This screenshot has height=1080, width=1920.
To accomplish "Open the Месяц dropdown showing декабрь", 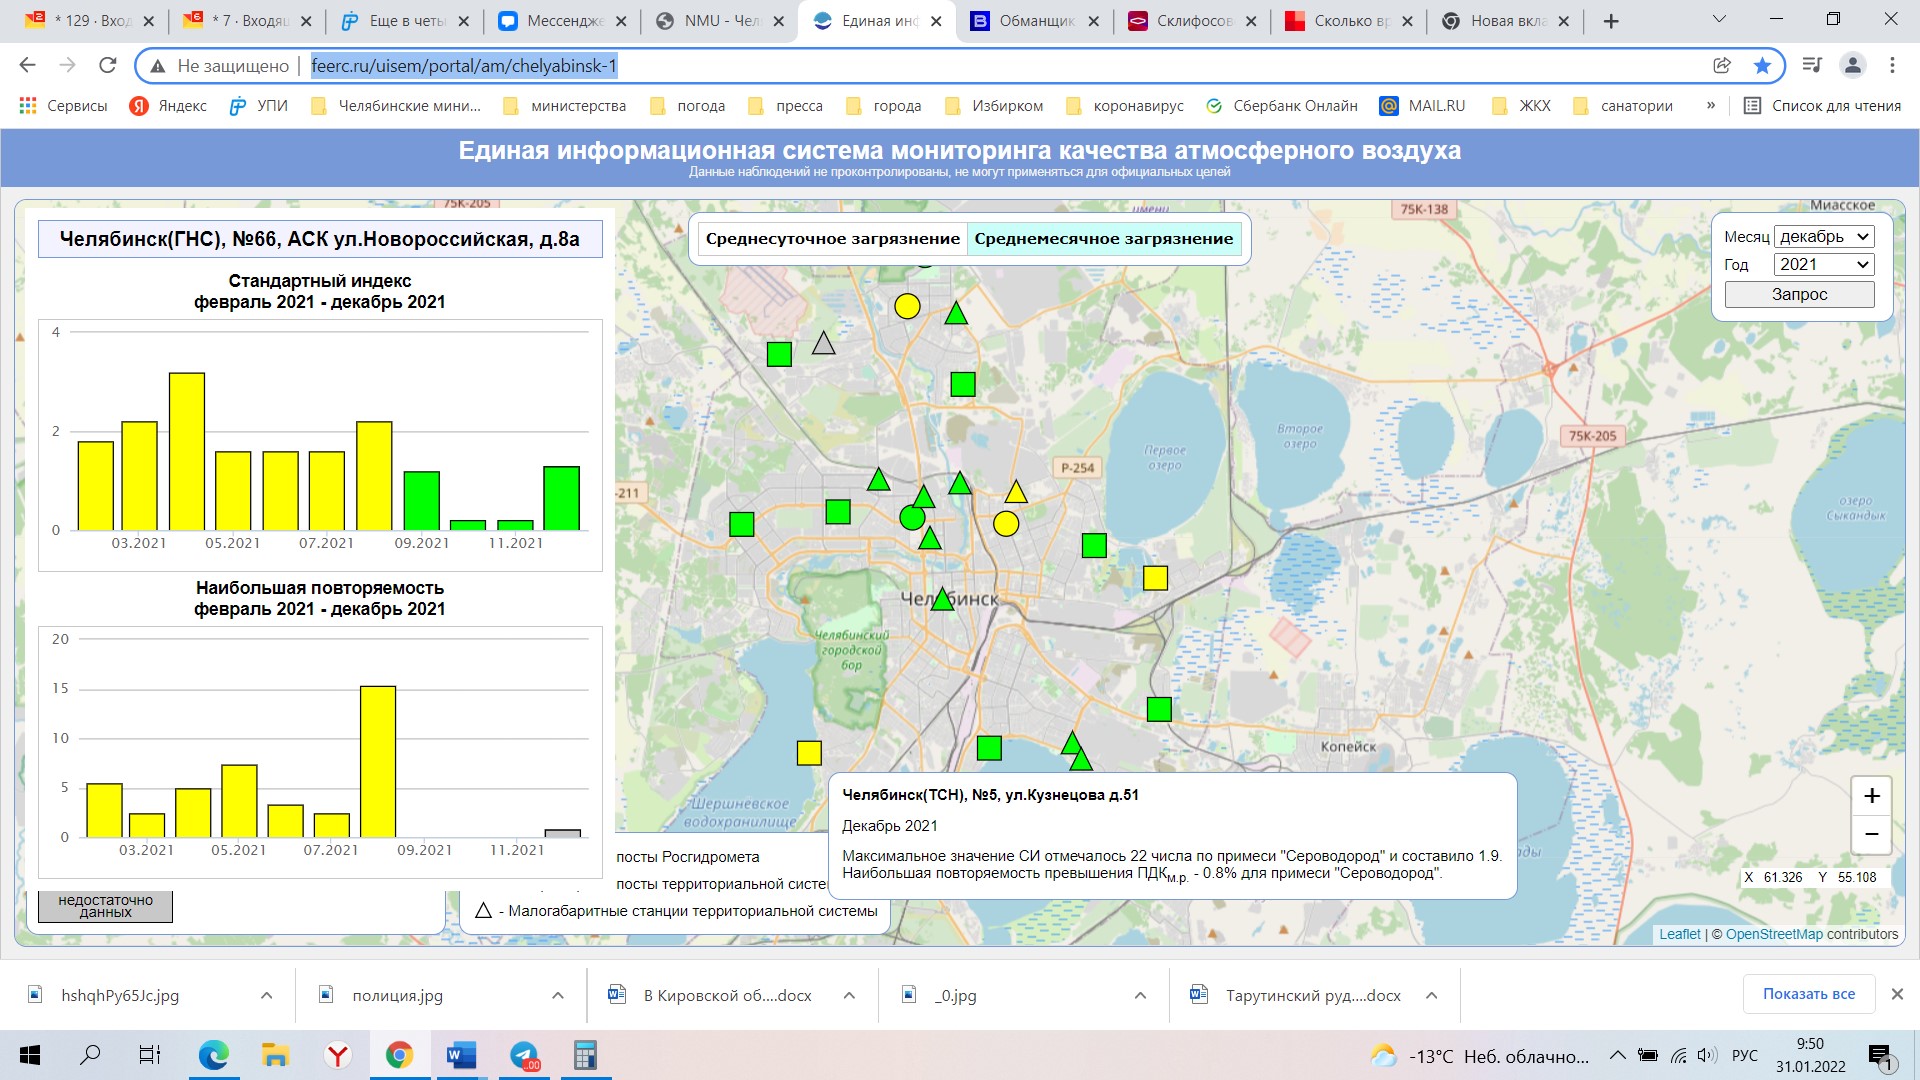I will pos(1824,237).
